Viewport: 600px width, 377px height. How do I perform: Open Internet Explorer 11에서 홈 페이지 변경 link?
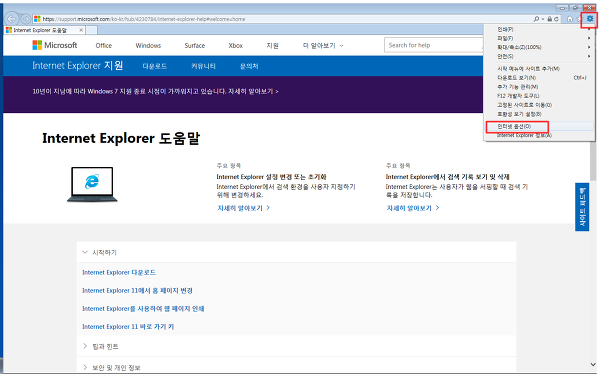[x=137, y=291]
